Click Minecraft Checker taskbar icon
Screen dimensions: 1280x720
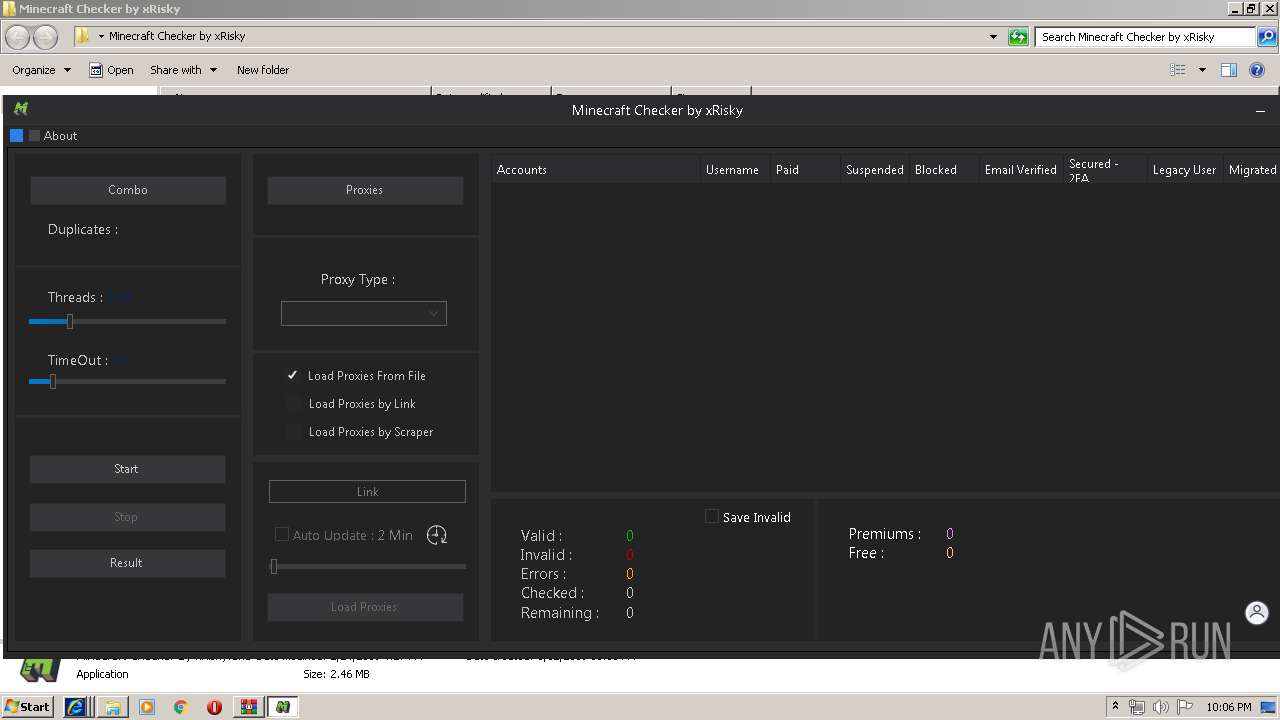click(283, 707)
